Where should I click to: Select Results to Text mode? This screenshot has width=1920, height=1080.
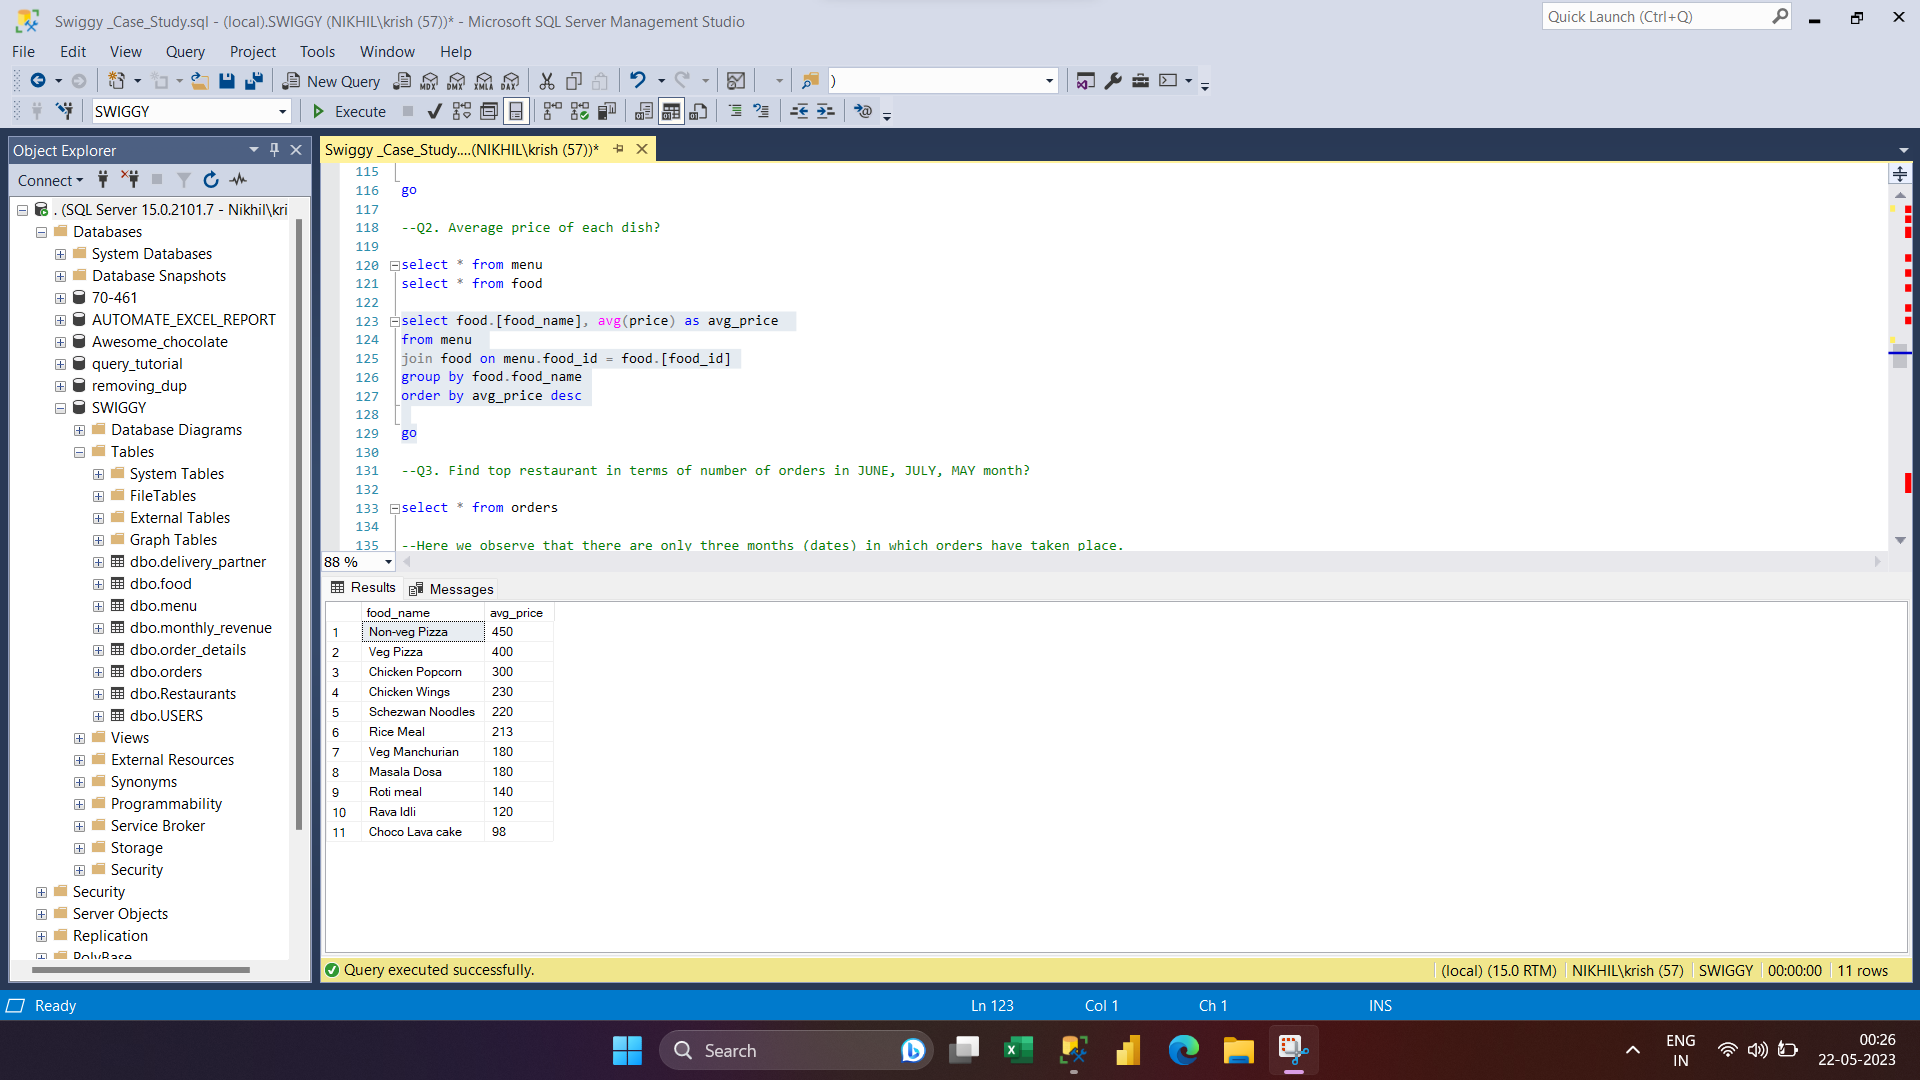[644, 111]
